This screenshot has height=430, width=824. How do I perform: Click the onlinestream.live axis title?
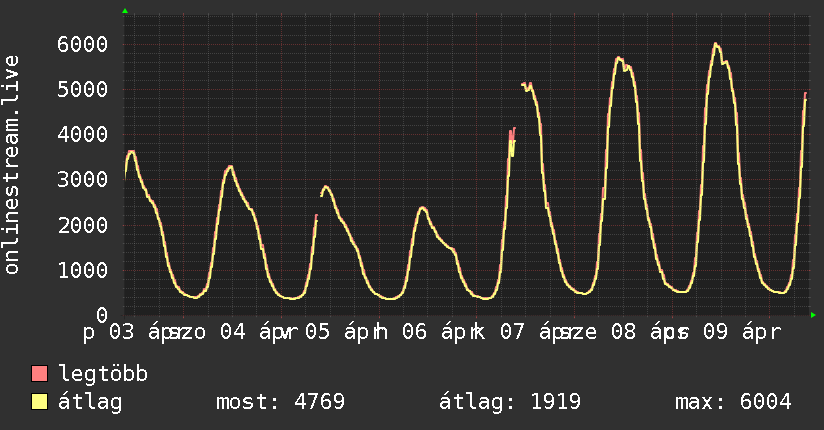(x=11, y=165)
